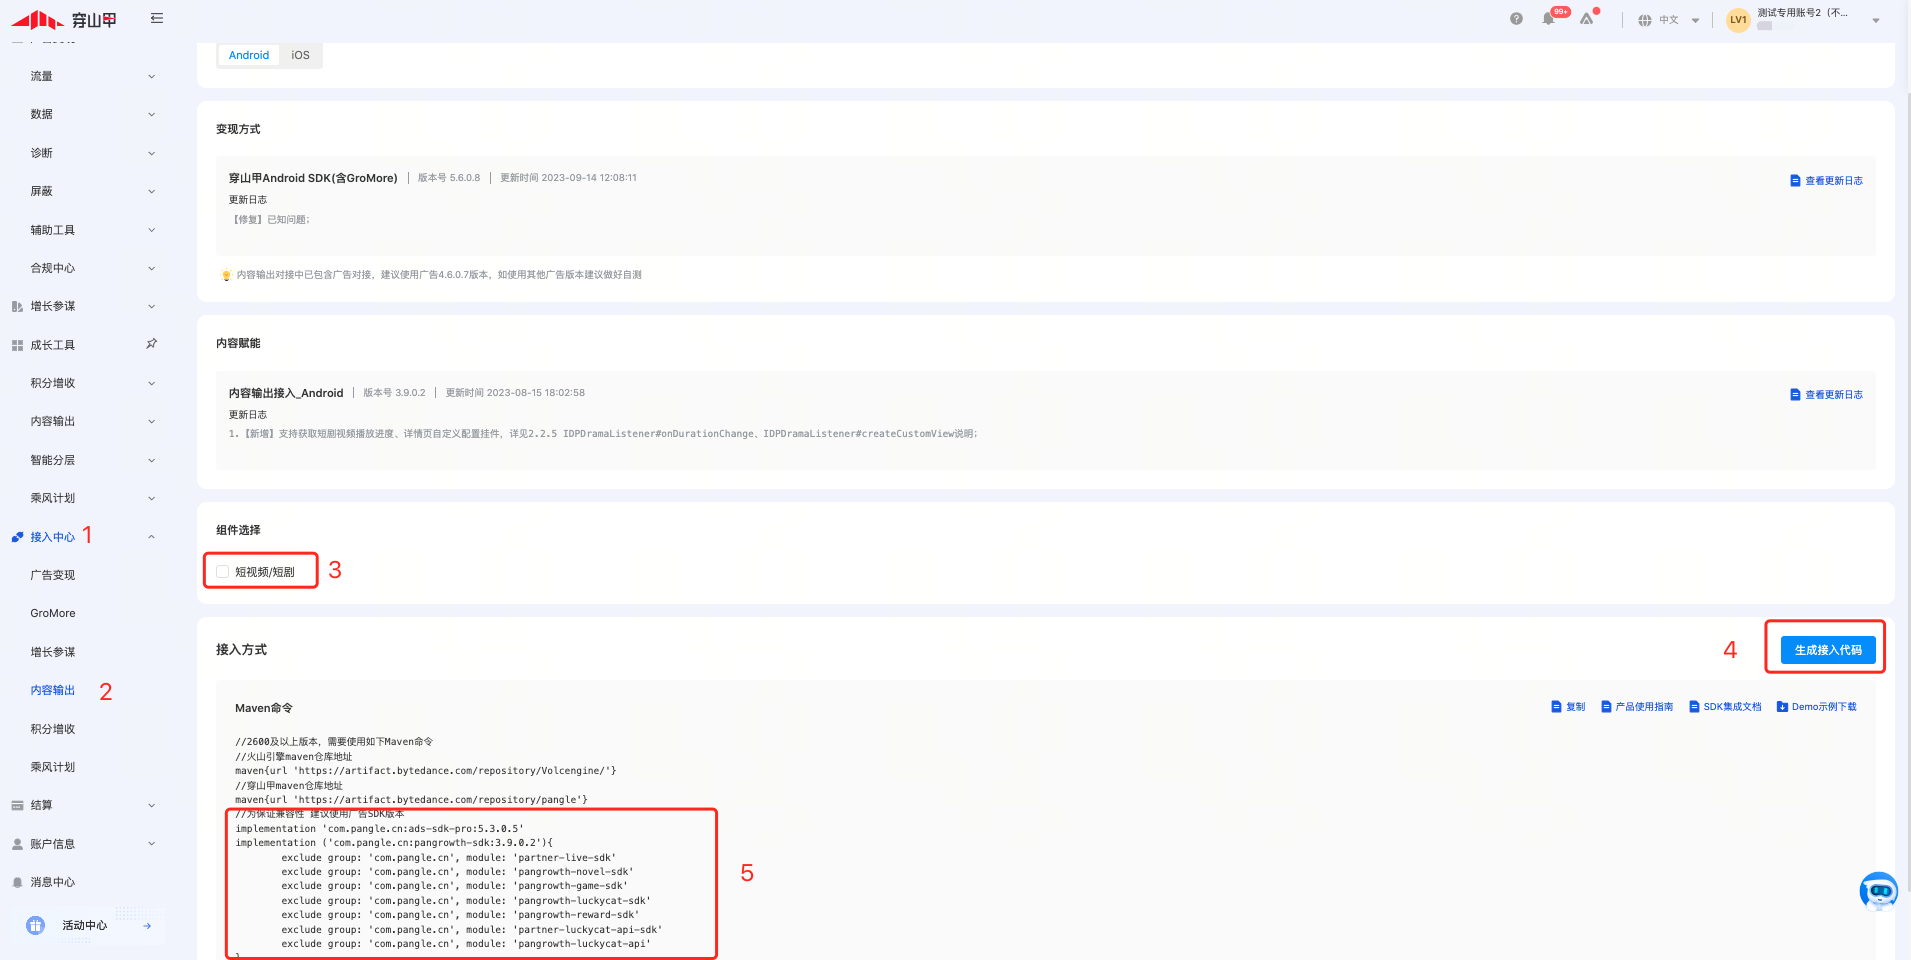Click the 内容输出接入_Android title

tap(286, 393)
